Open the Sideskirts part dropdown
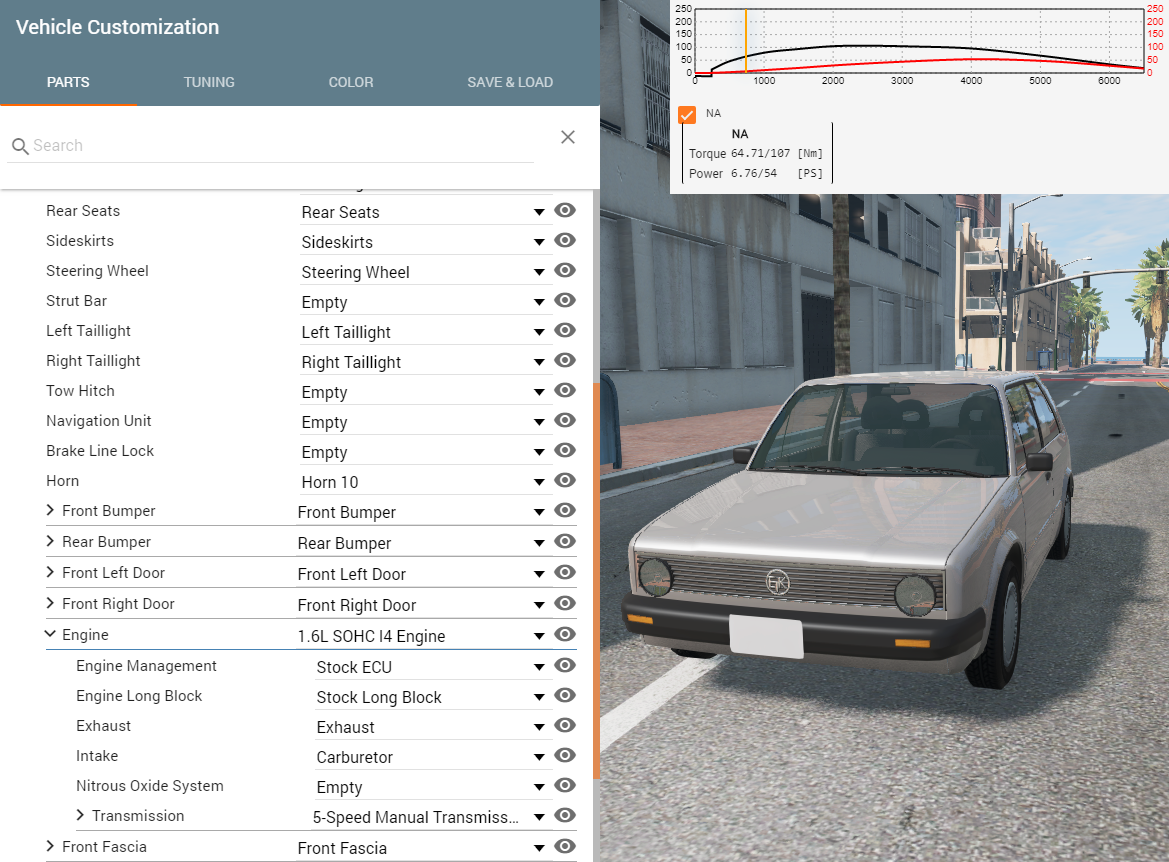Screen dimensions: 1169x862 coord(426,242)
